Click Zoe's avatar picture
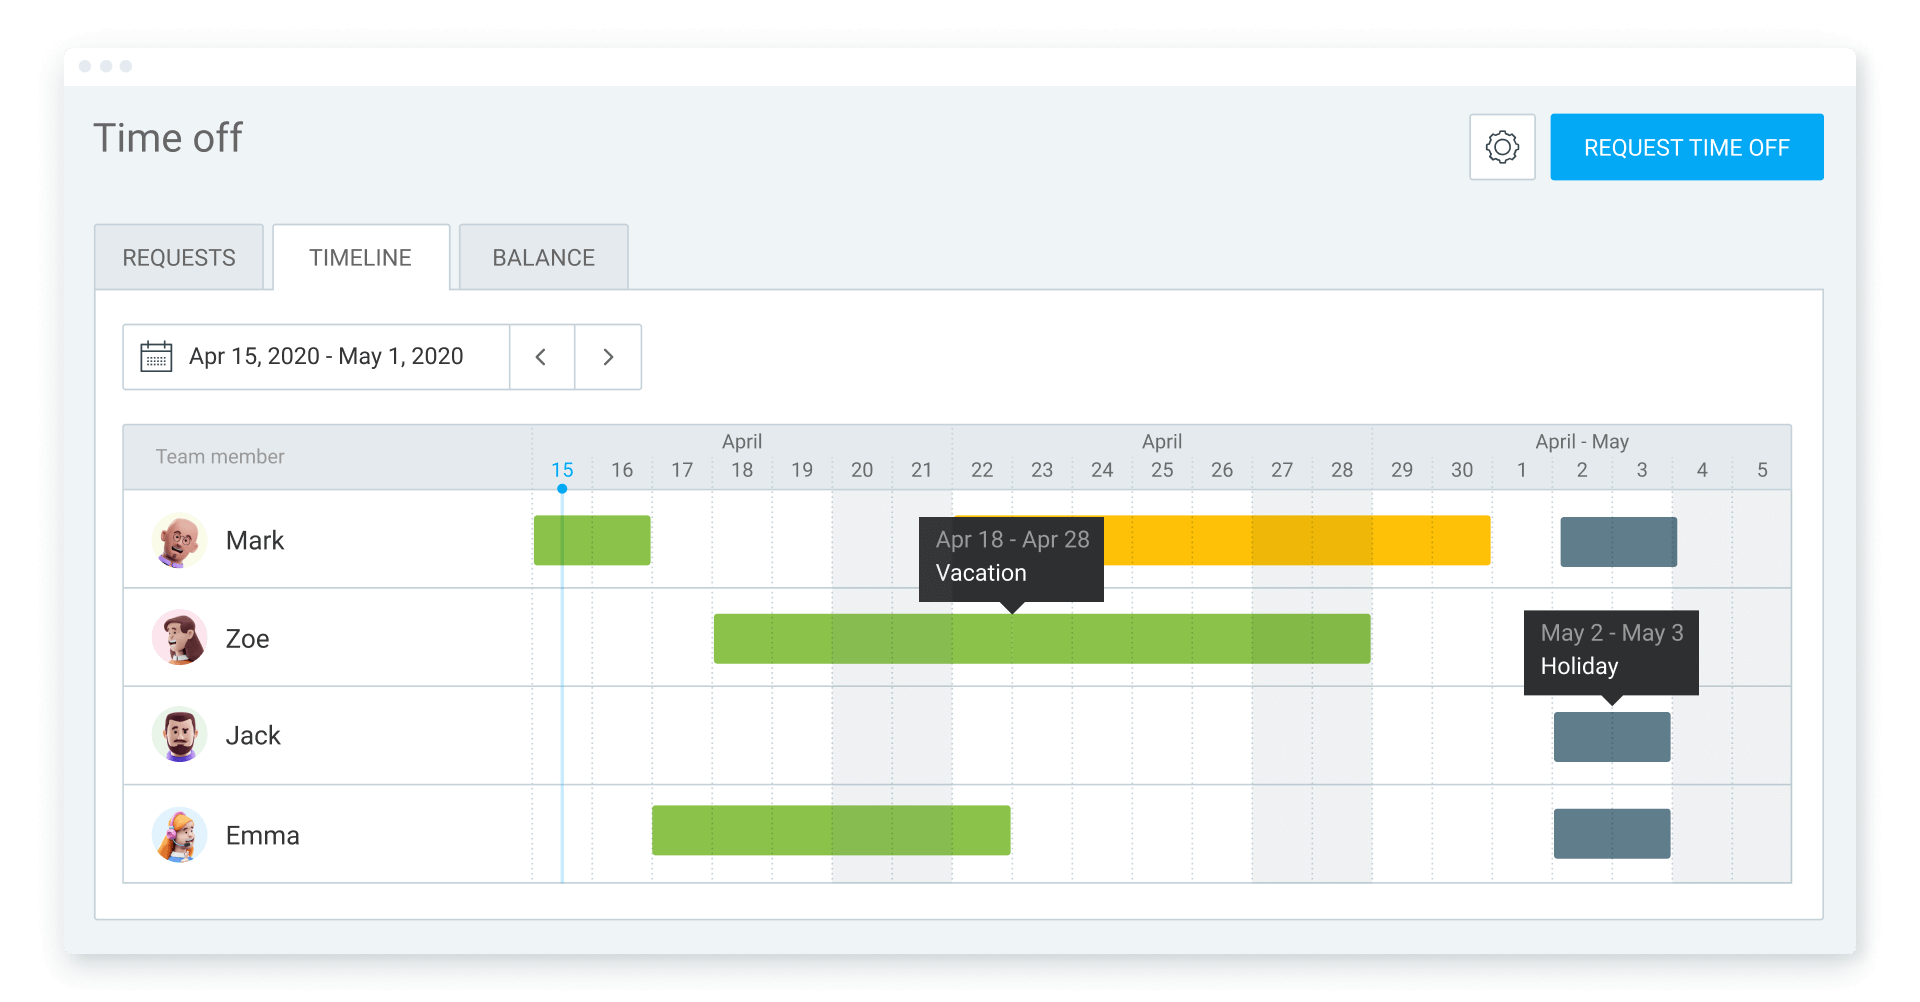Screen dimensions: 1920x1002 [180, 638]
